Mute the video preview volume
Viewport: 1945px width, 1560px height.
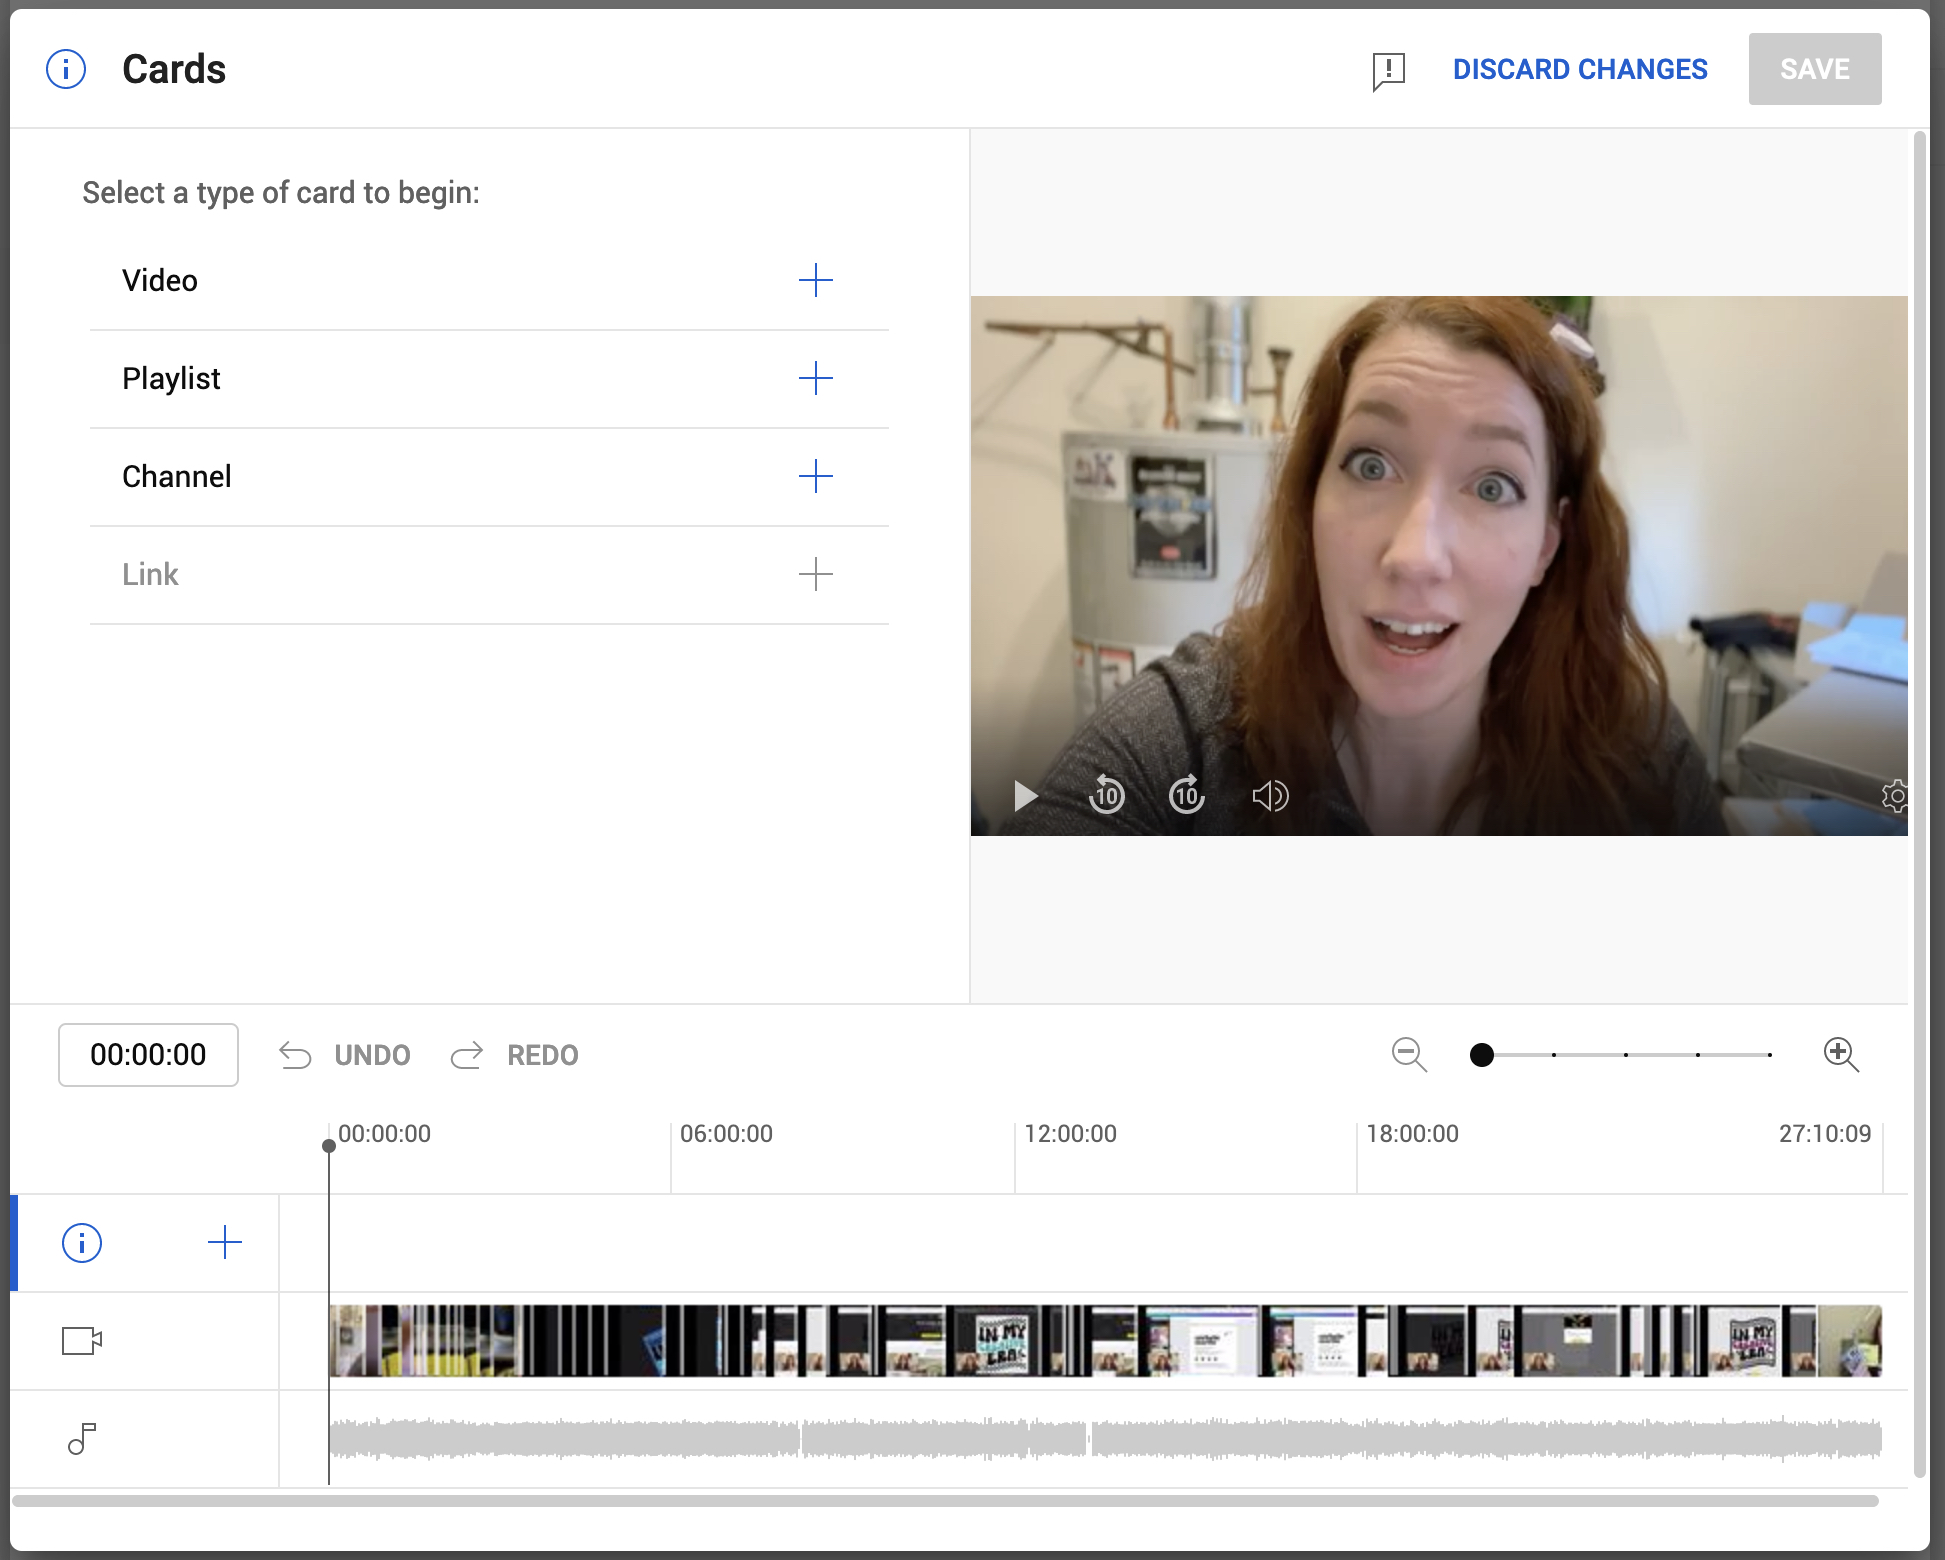coord(1270,796)
